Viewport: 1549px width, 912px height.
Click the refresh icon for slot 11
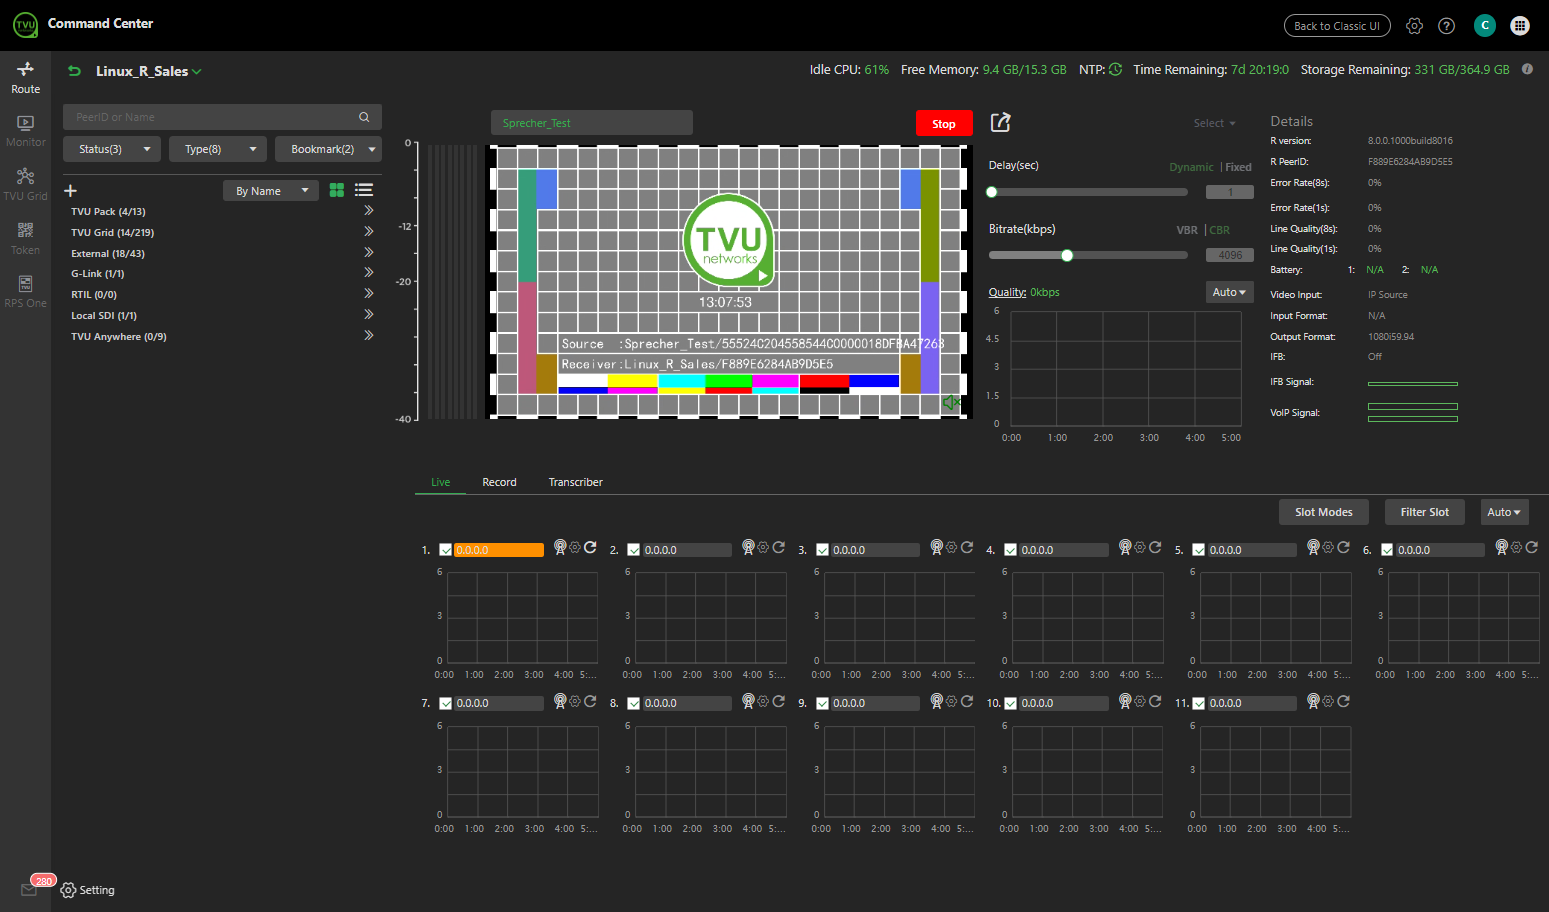coord(1343,701)
